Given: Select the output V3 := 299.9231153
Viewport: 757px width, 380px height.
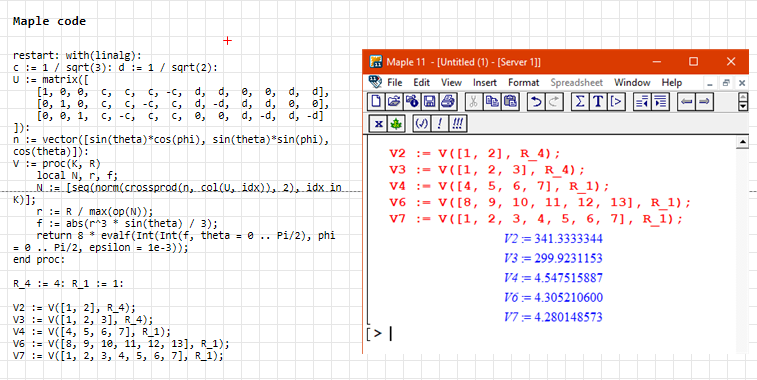Looking at the screenshot, I should click(x=553, y=258).
